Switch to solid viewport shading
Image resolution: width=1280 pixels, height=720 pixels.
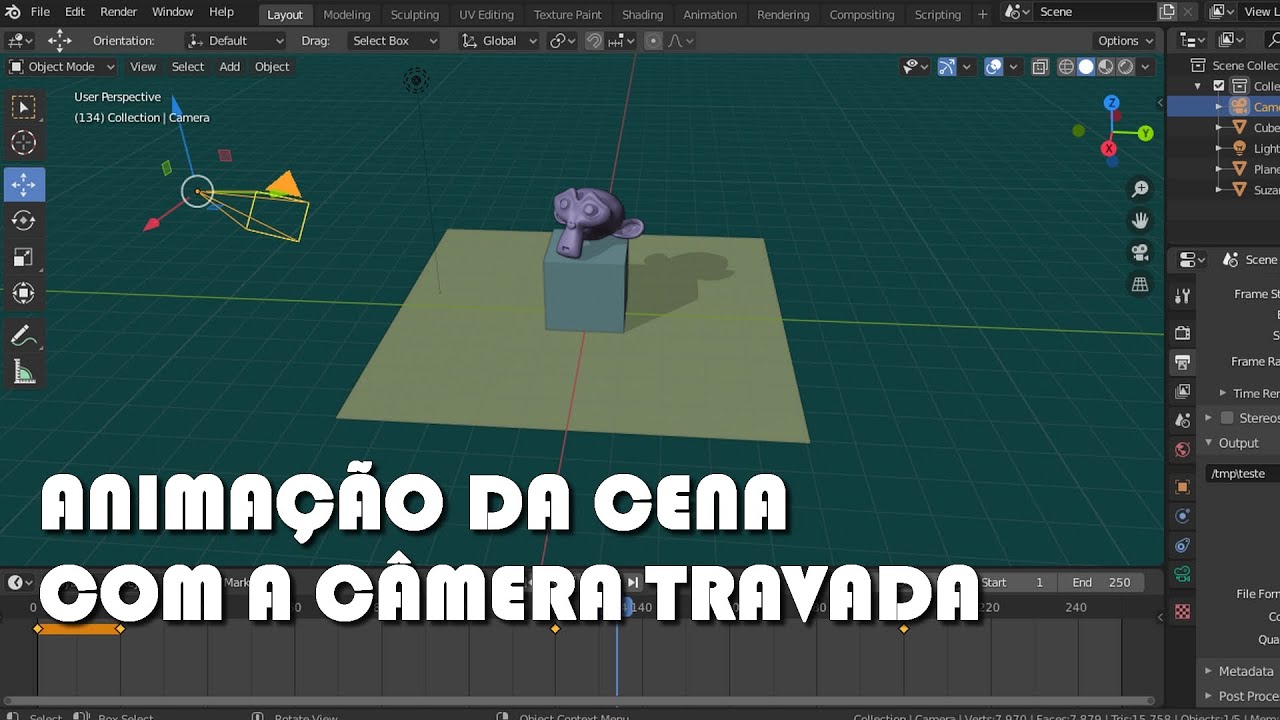click(x=1086, y=67)
